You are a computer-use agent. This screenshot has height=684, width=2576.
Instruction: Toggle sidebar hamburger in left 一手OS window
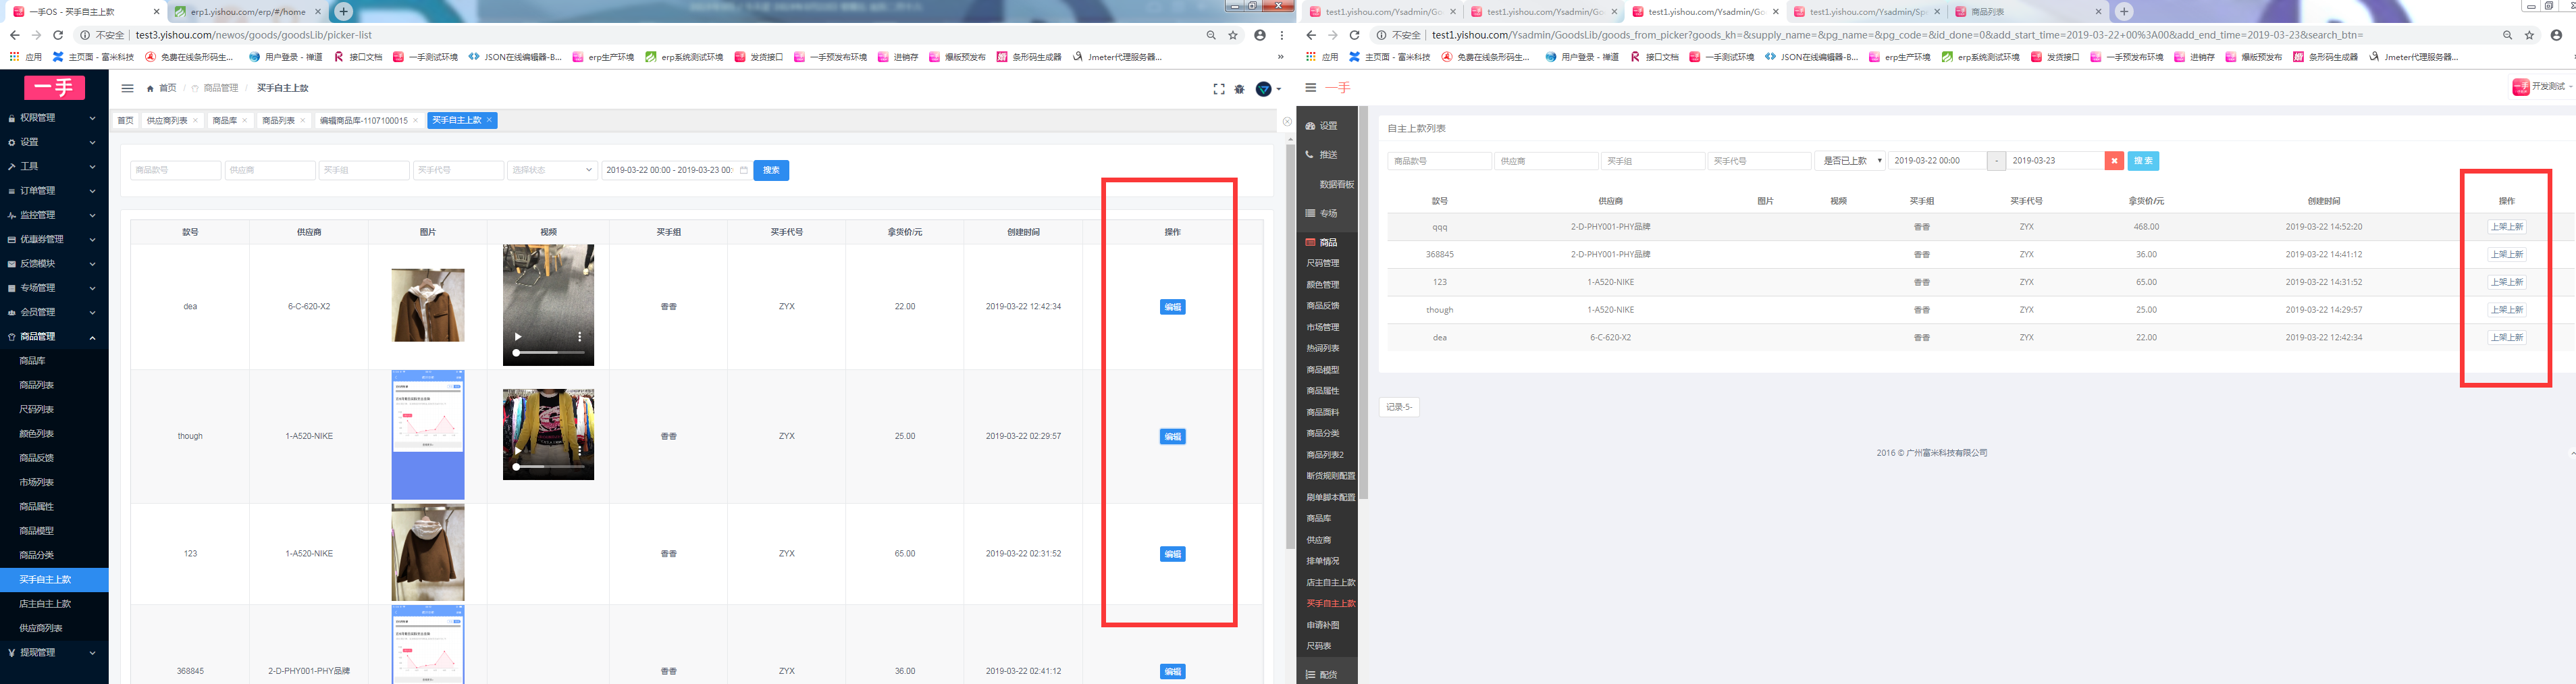127,88
